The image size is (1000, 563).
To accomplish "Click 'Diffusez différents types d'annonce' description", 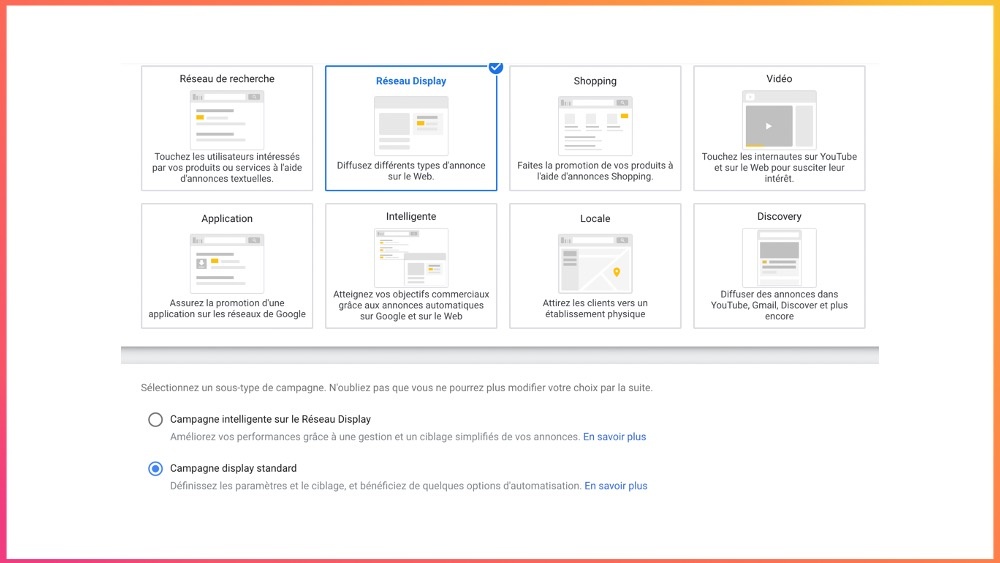I will point(411,171).
